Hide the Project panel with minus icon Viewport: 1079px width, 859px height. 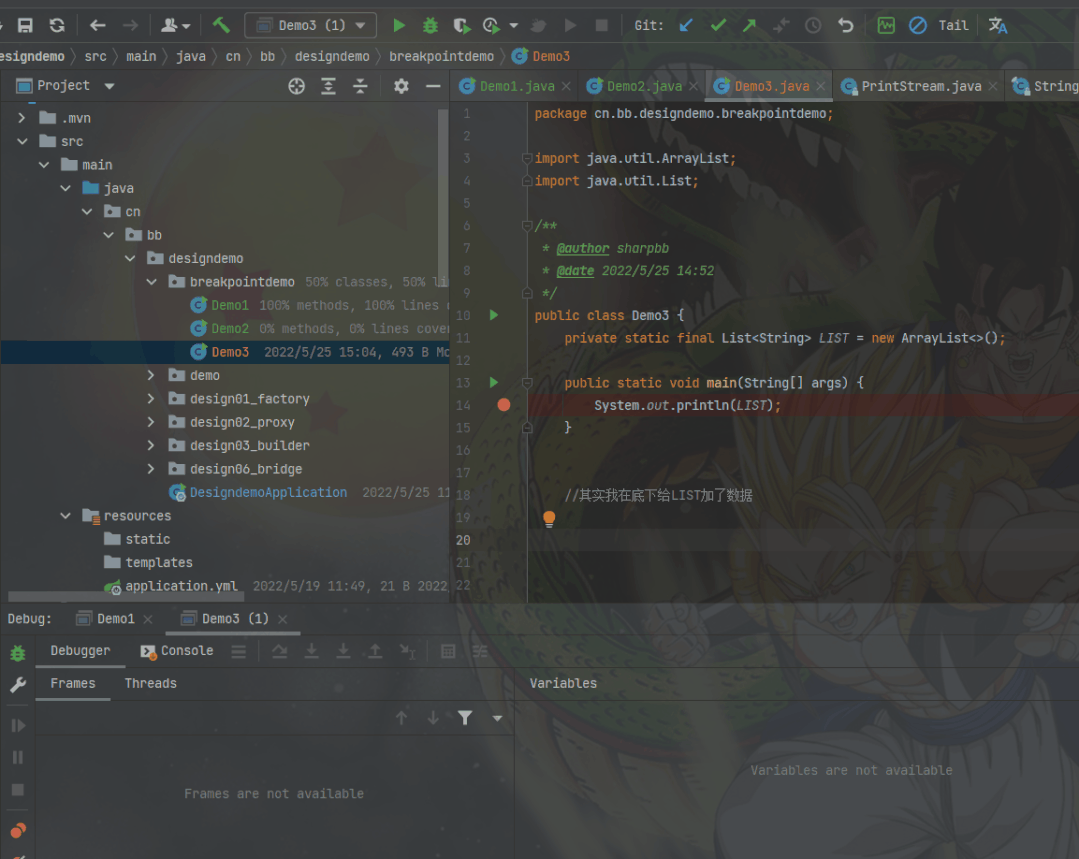tap(433, 86)
